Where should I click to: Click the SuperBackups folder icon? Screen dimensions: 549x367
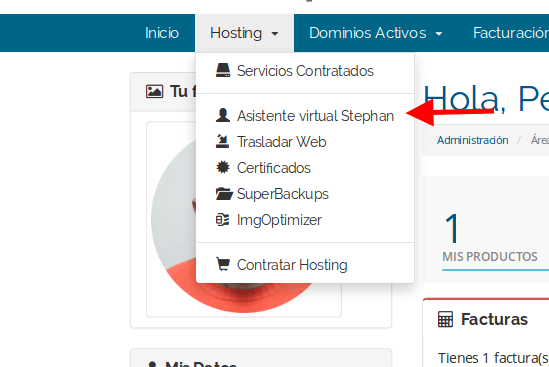click(224, 194)
